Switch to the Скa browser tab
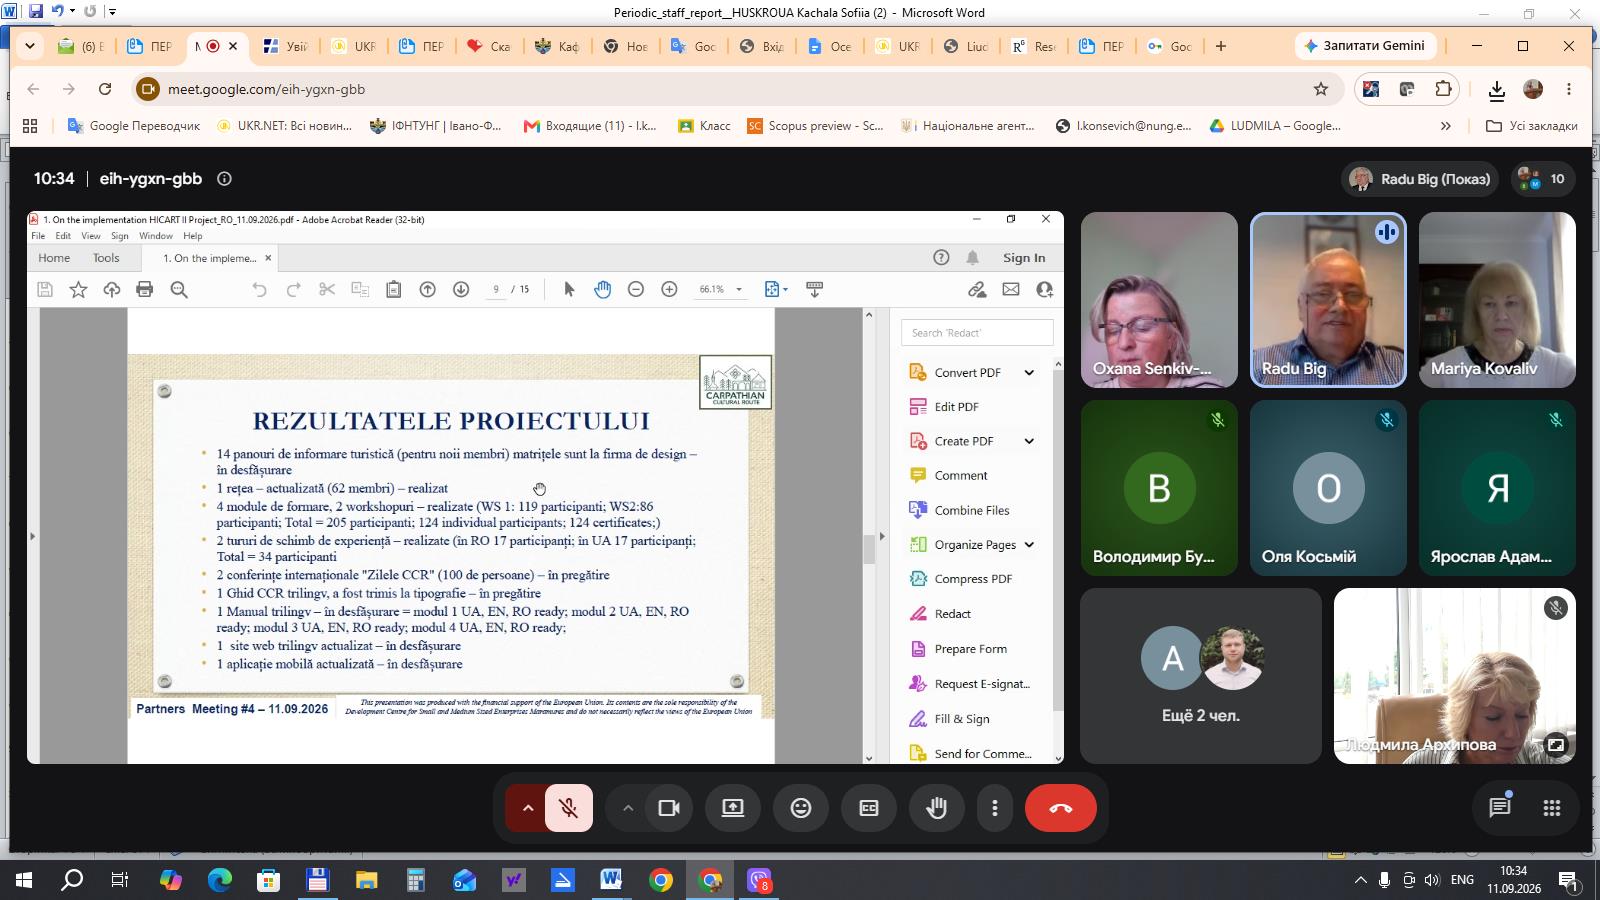Viewport: 1600px width, 900px height. [x=489, y=46]
